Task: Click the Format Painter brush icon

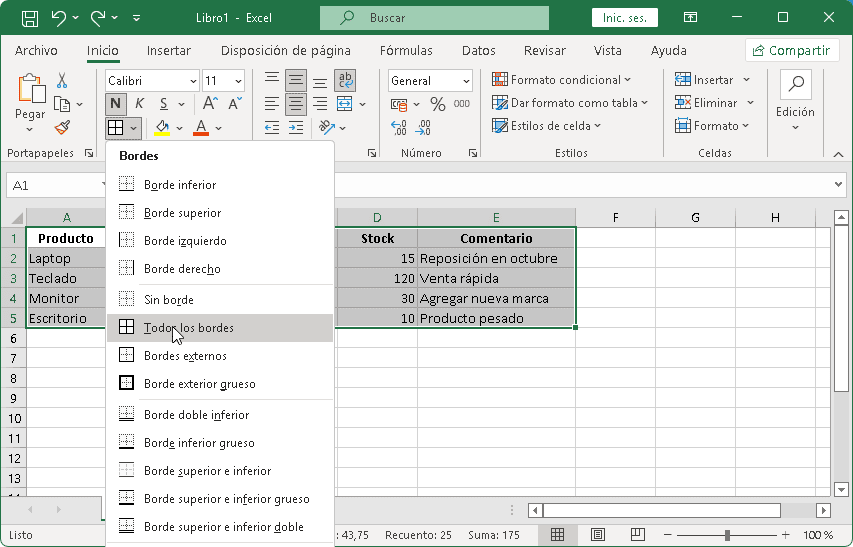Action: [62, 127]
